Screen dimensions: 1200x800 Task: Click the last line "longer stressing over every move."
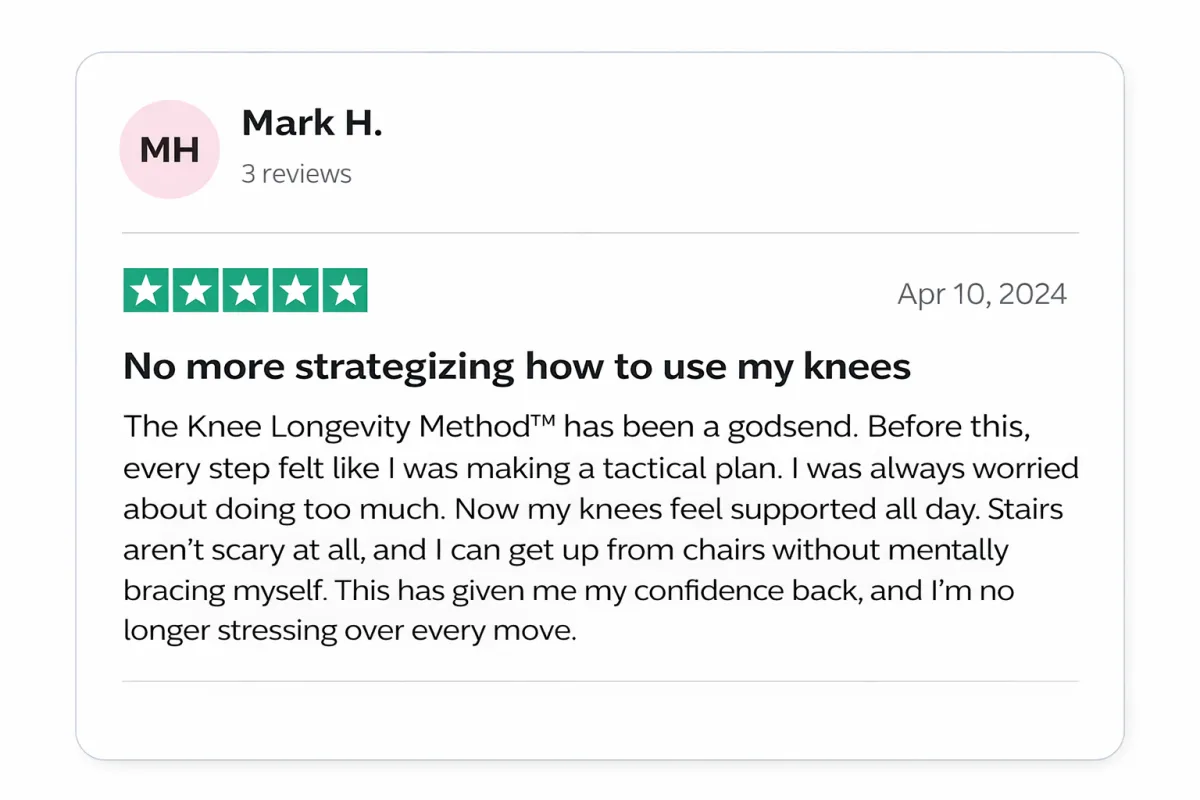click(x=349, y=631)
